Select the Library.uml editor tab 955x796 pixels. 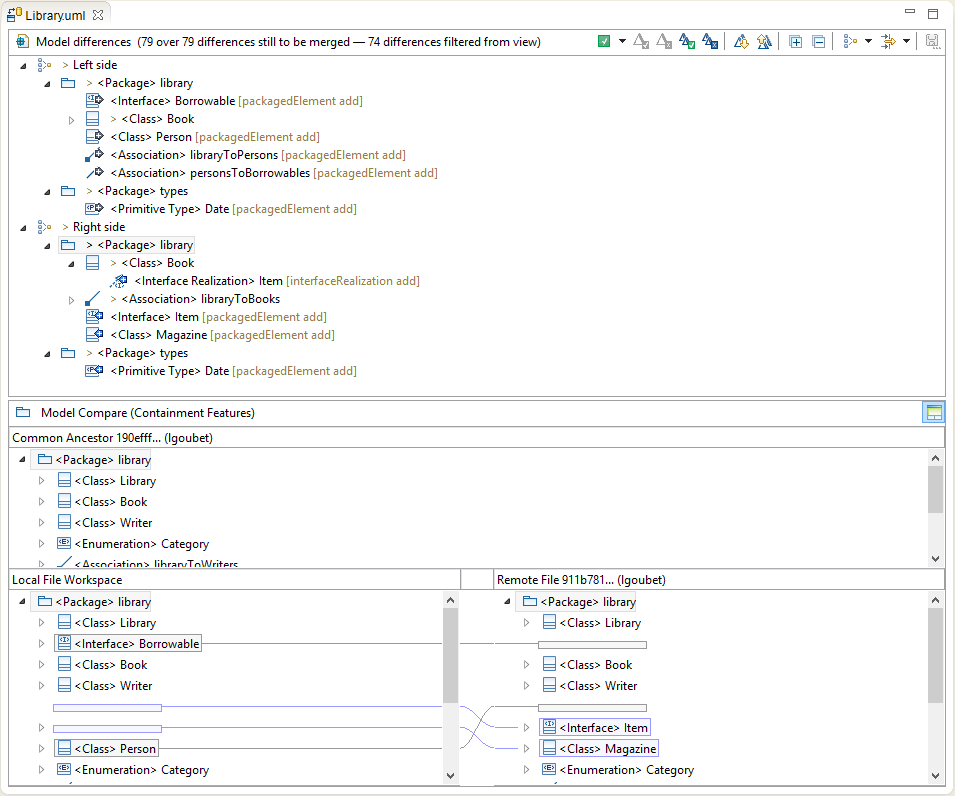pyautogui.click(x=56, y=14)
